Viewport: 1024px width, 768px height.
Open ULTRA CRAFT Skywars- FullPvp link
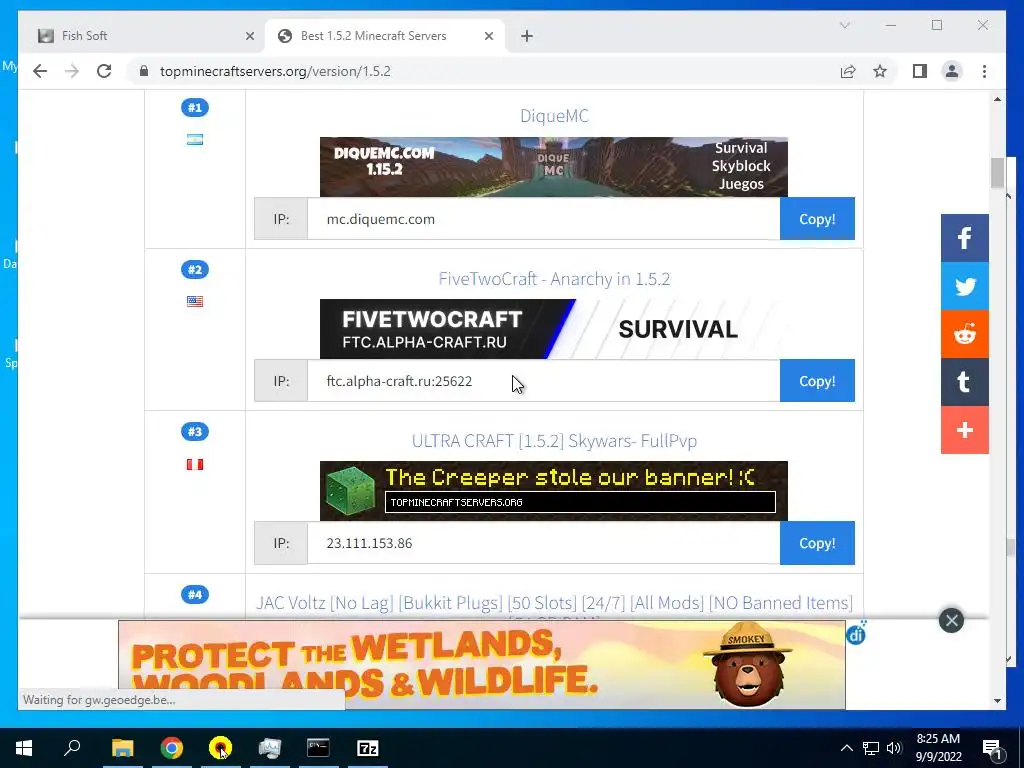pyautogui.click(x=554, y=441)
